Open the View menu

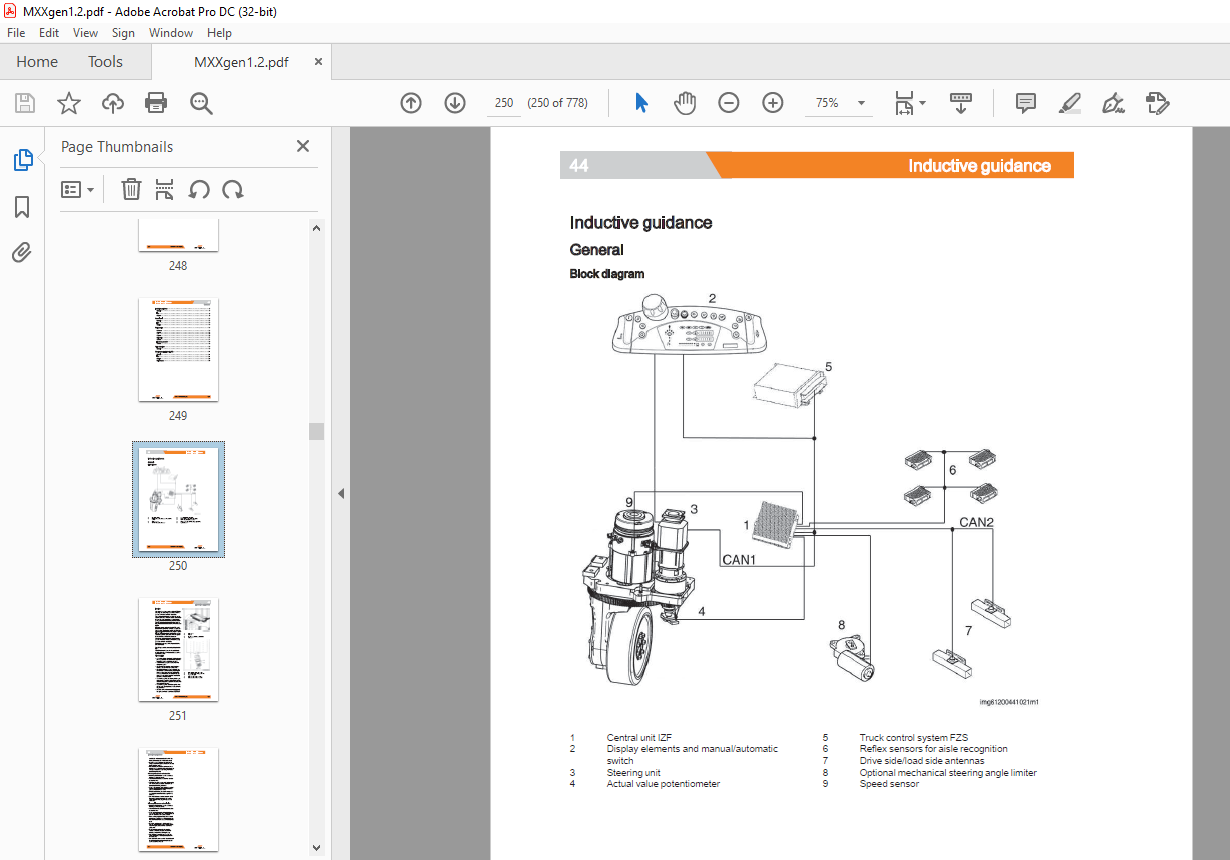85,33
